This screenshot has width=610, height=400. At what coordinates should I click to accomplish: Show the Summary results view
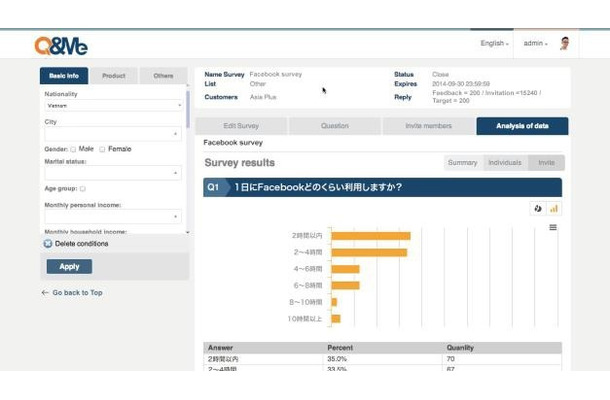coord(463,163)
